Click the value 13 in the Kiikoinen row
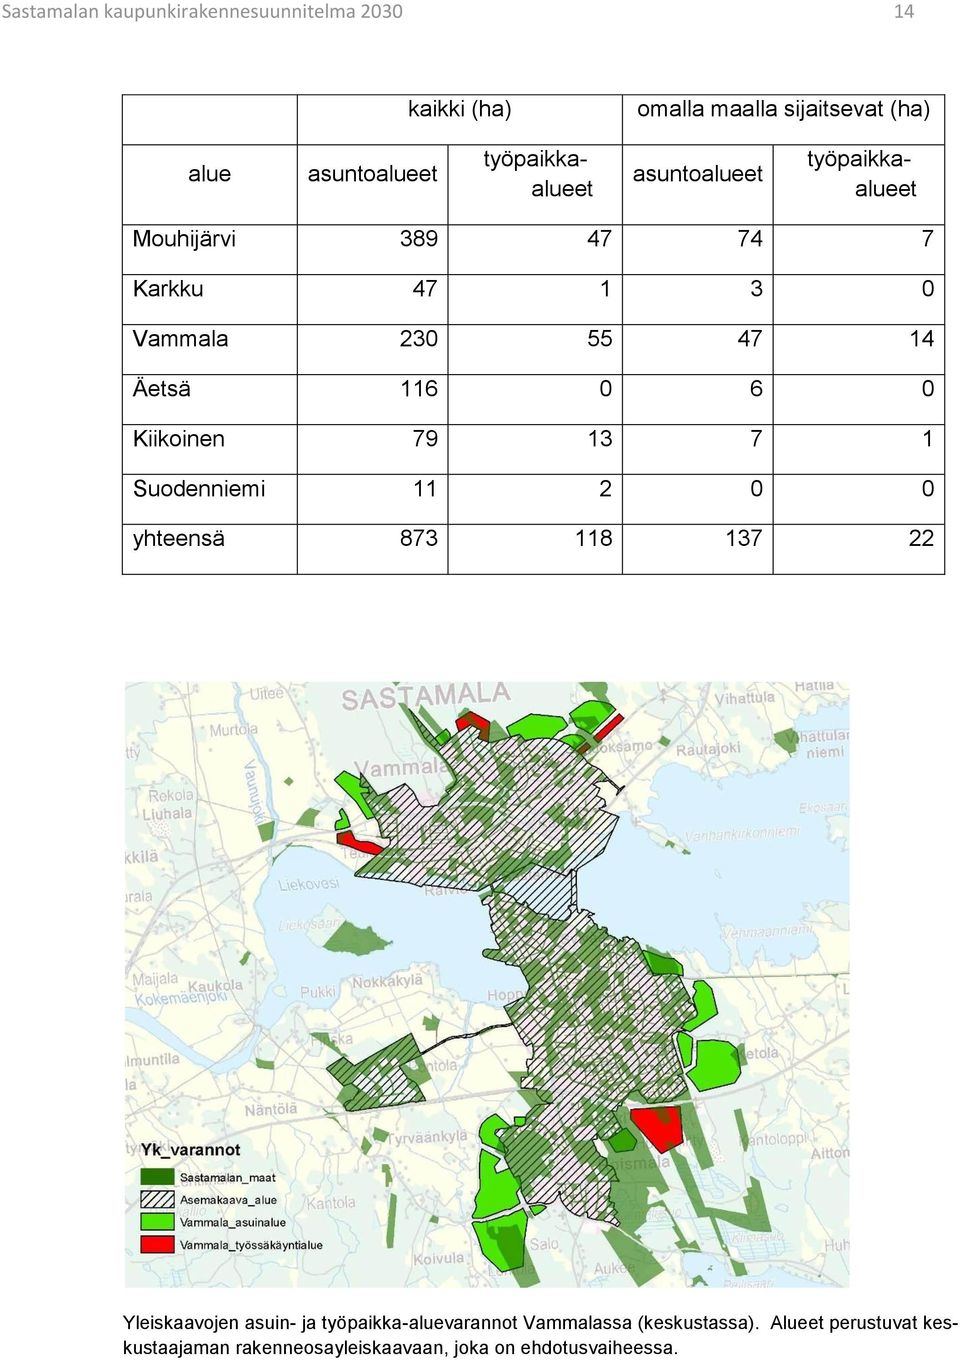Screen dimensions: 960x1360 600,439
